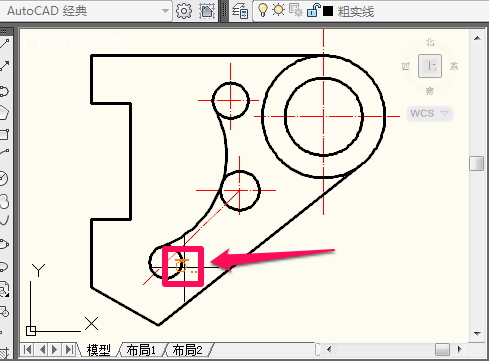Toggle layer lock padlock

[x=313, y=10]
